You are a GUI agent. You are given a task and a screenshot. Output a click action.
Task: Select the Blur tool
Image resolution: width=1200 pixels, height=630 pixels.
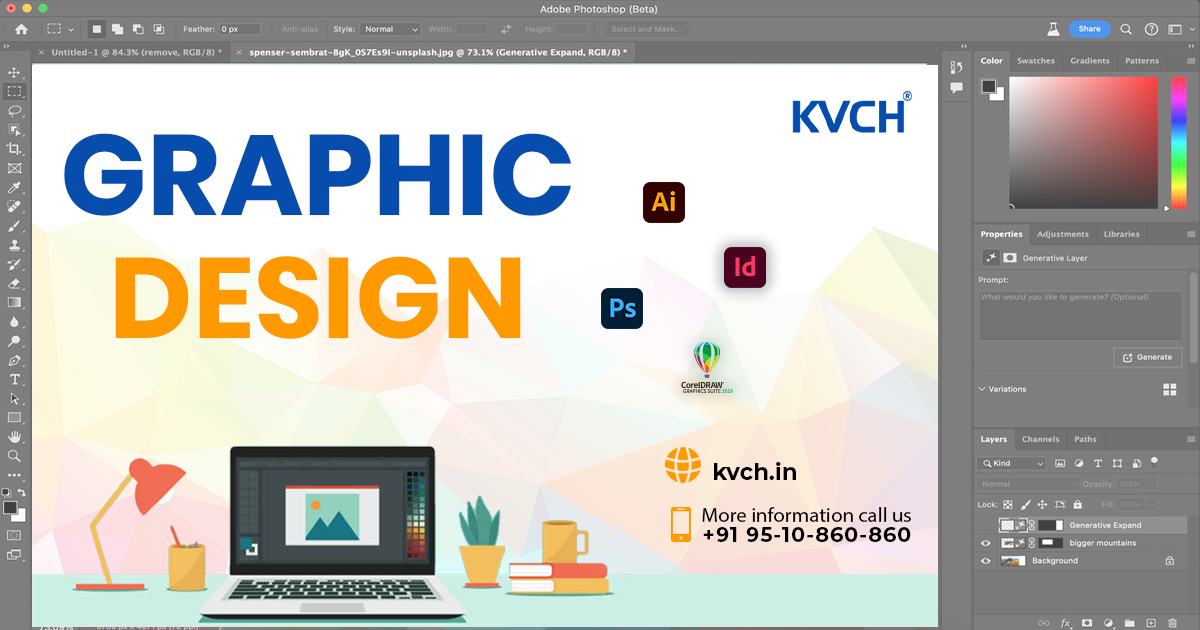(14, 321)
